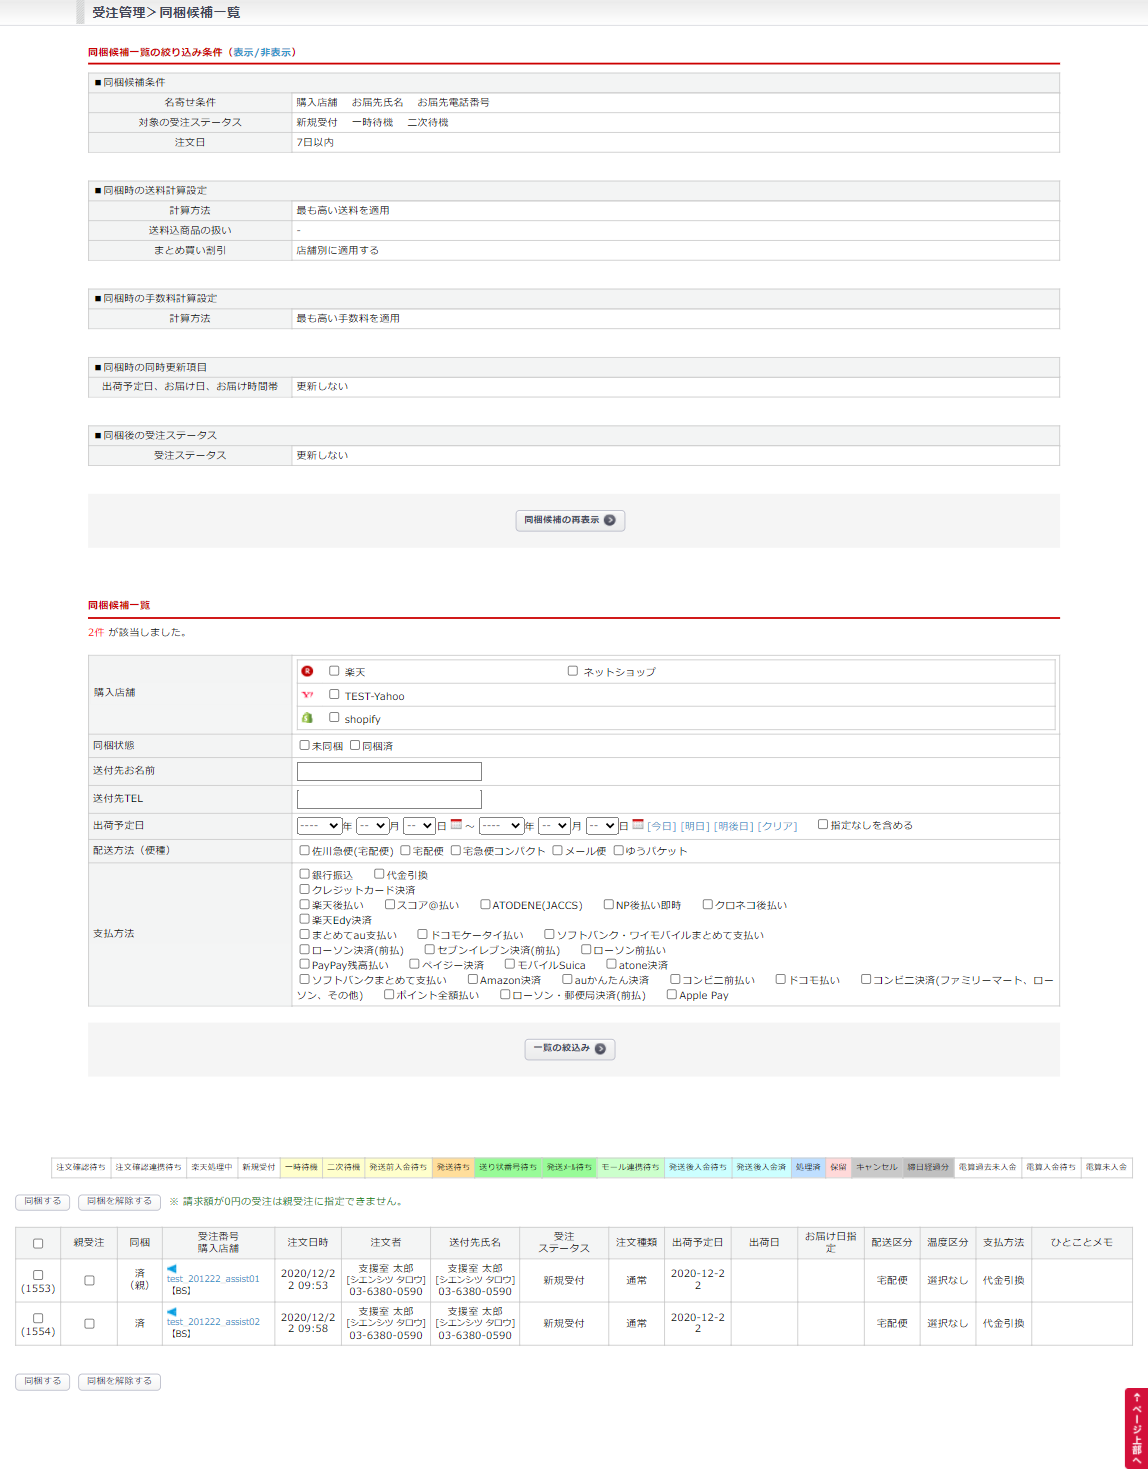Click blue arrow icon above test_201222_assist01
Image resolution: width=1148 pixels, height=1470 pixels.
click(172, 1268)
